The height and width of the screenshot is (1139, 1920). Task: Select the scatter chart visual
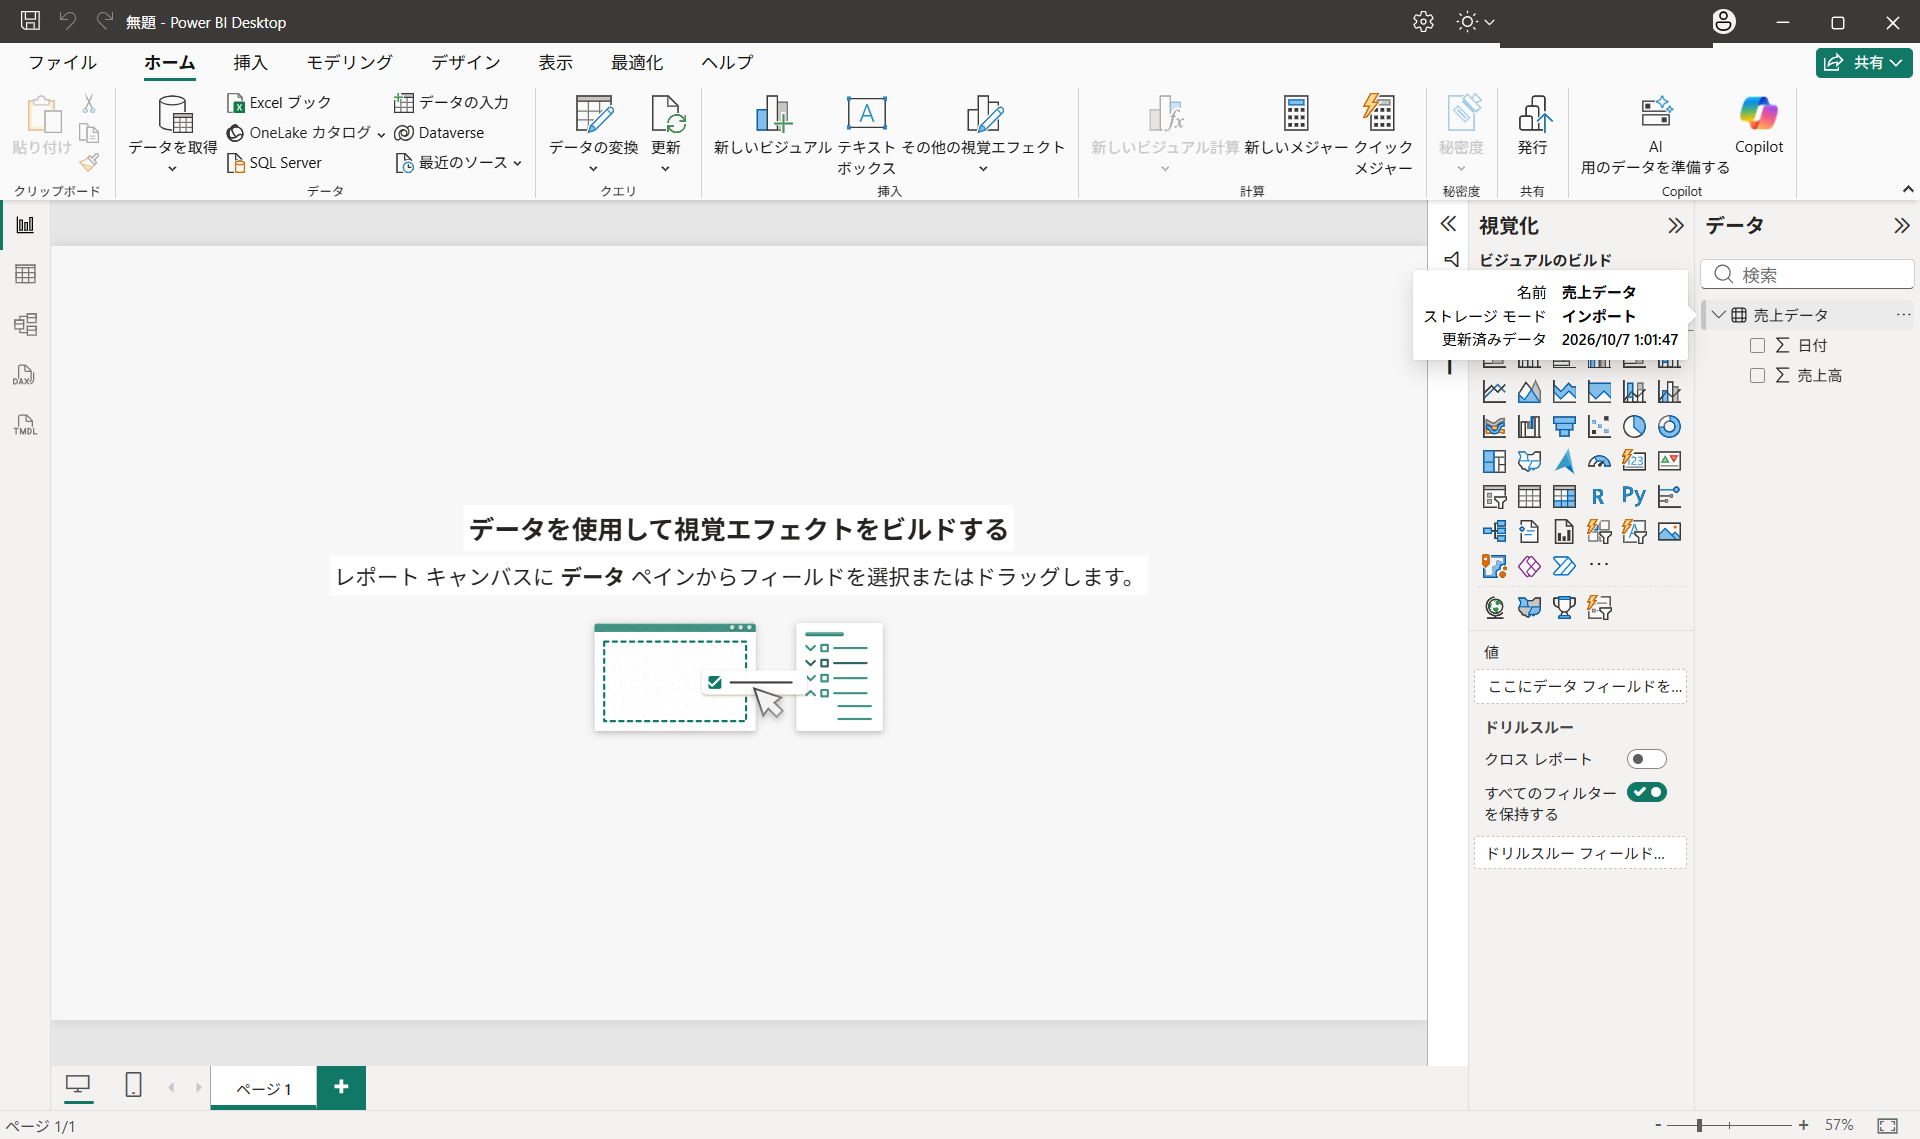[1599, 427]
